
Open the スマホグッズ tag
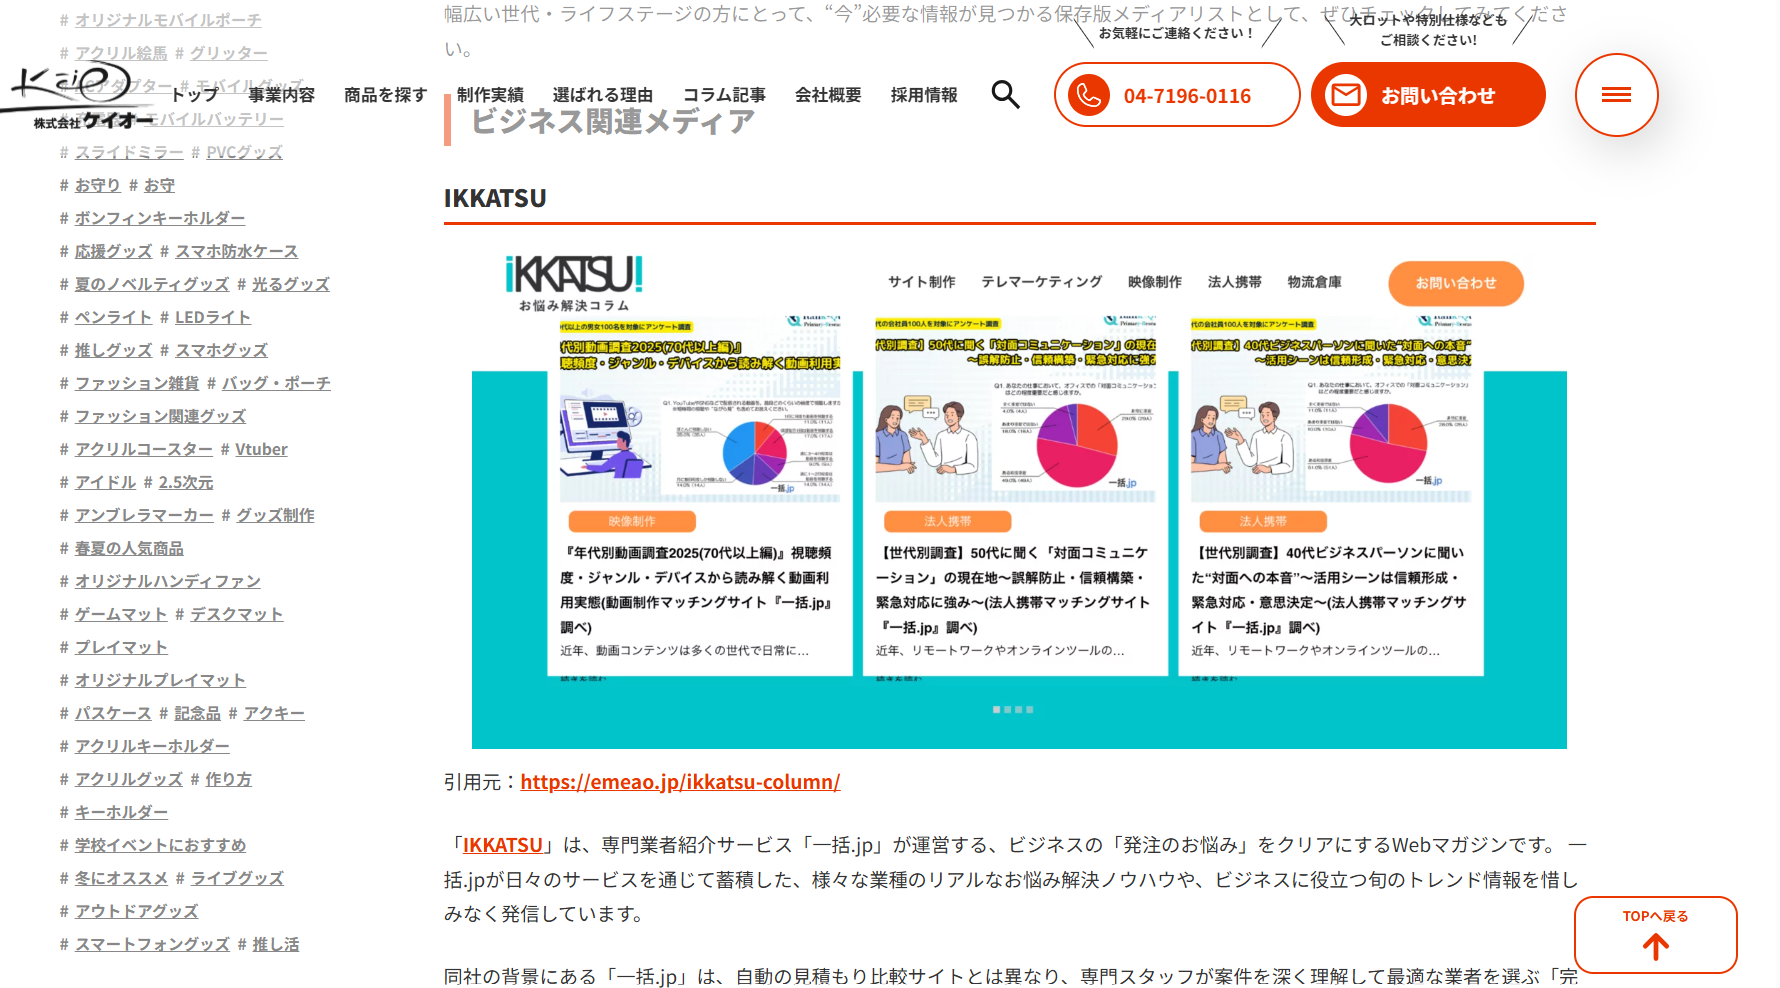221,350
